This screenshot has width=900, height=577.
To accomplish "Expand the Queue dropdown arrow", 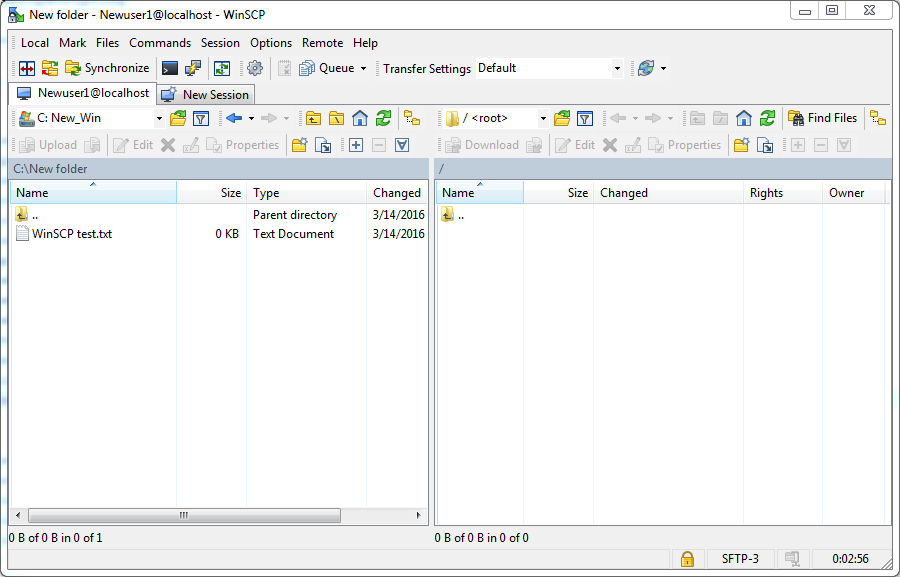I will click(363, 68).
